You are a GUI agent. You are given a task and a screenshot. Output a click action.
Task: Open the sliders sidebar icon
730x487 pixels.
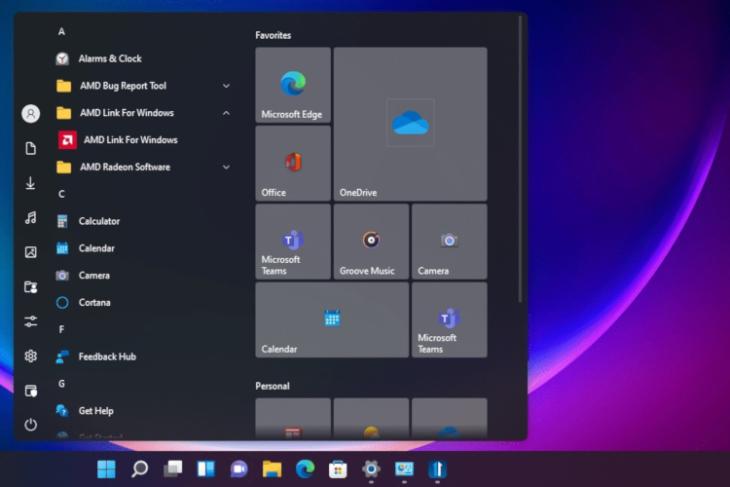[x=31, y=321]
